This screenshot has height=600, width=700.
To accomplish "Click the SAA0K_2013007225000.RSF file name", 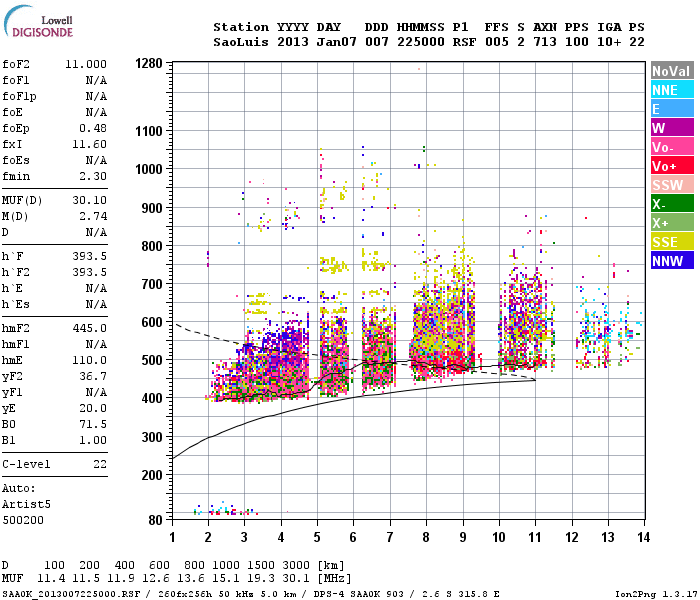I will [71, 594].
